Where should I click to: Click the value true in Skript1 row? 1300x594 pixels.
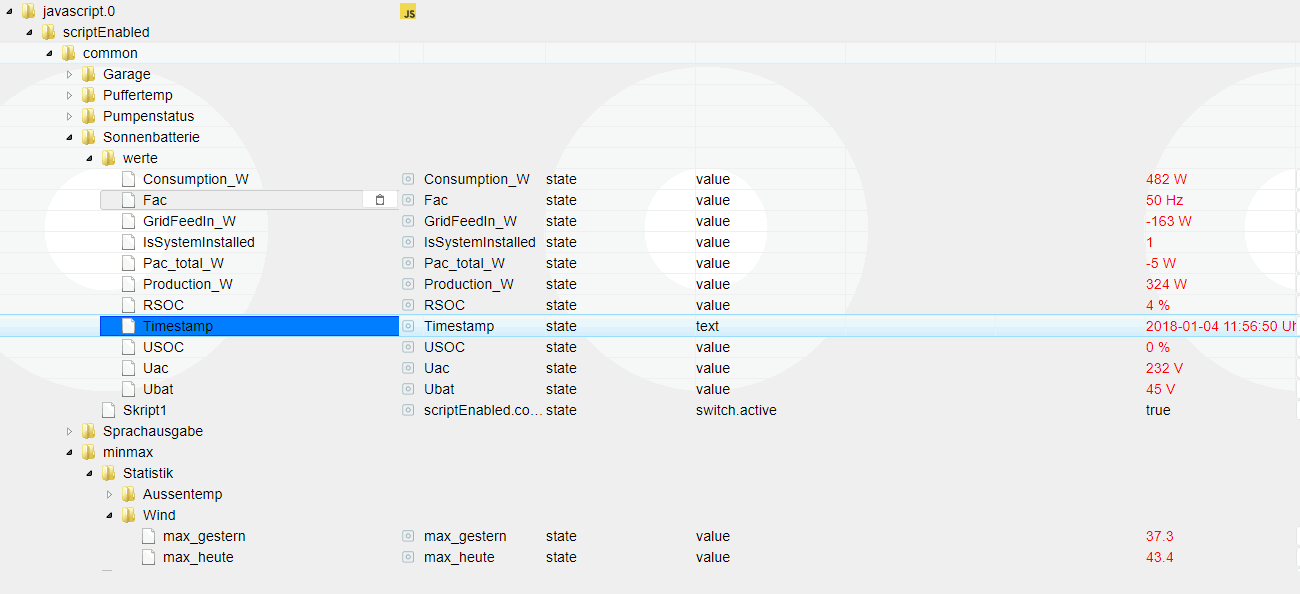coord(1158,410)
